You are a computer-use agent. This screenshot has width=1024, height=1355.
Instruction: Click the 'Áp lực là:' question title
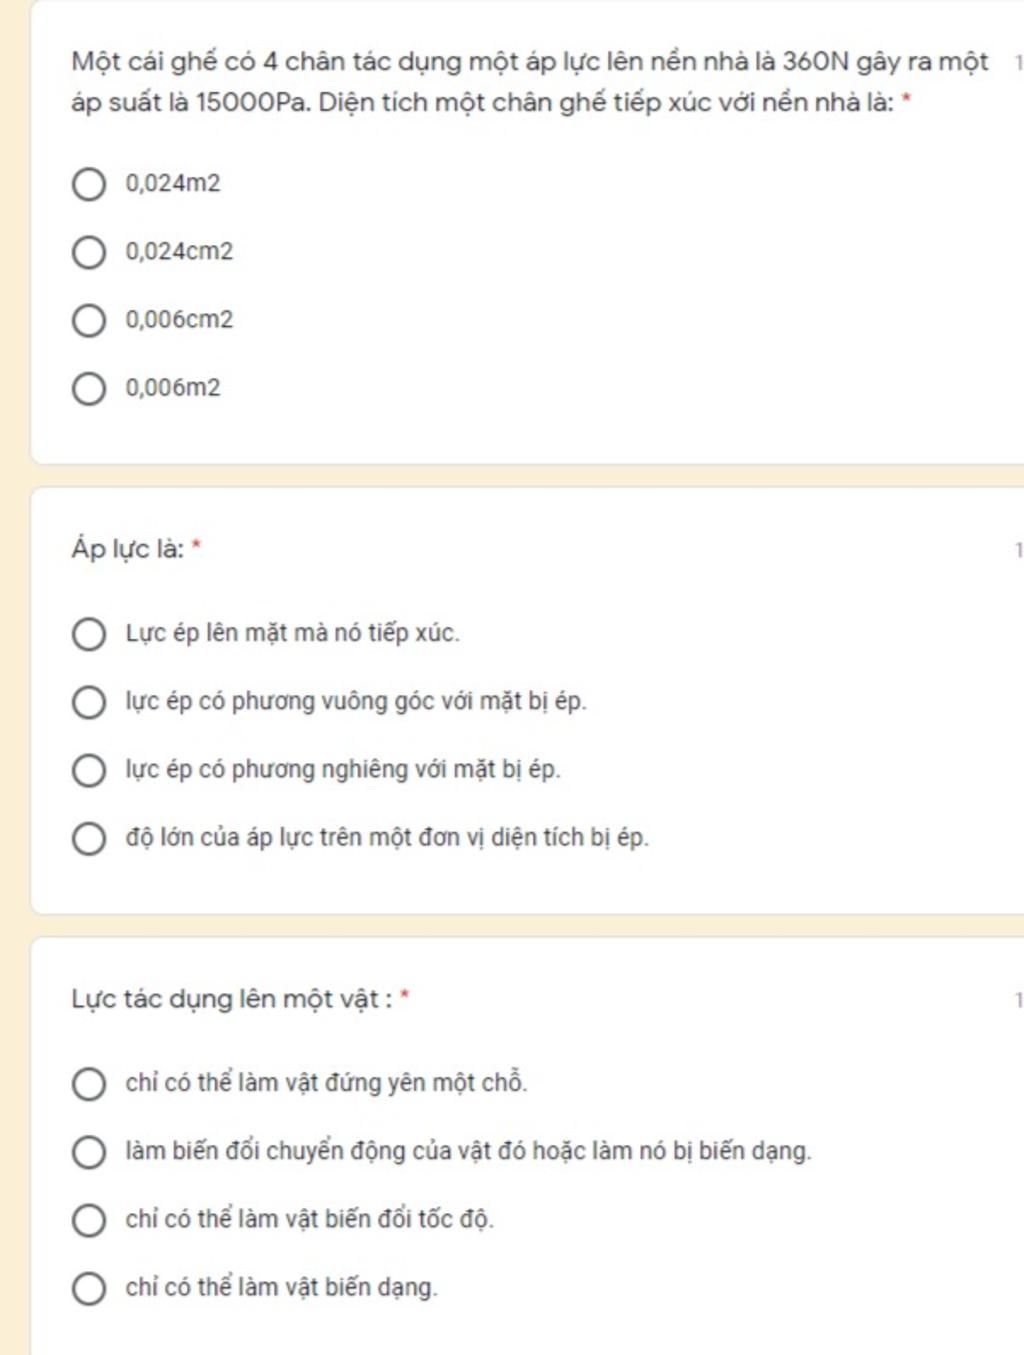coord(128,549)
